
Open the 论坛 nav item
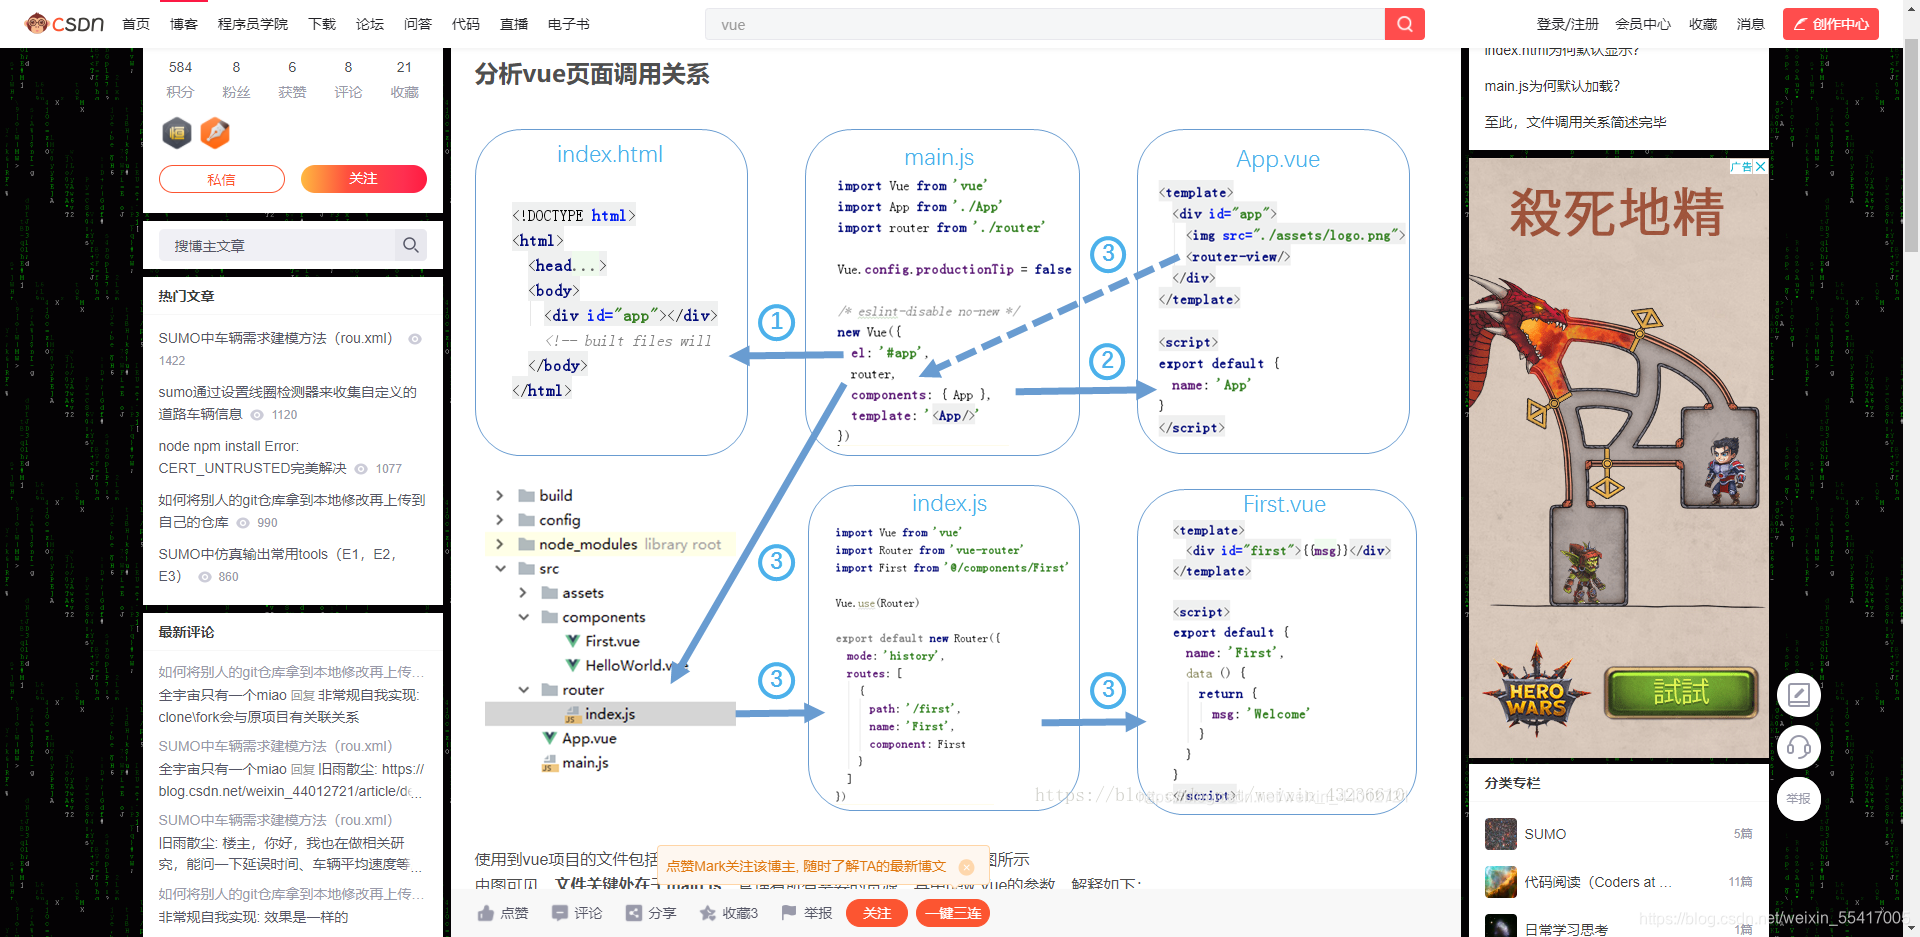pyautogui.click(x=370, y=24)
